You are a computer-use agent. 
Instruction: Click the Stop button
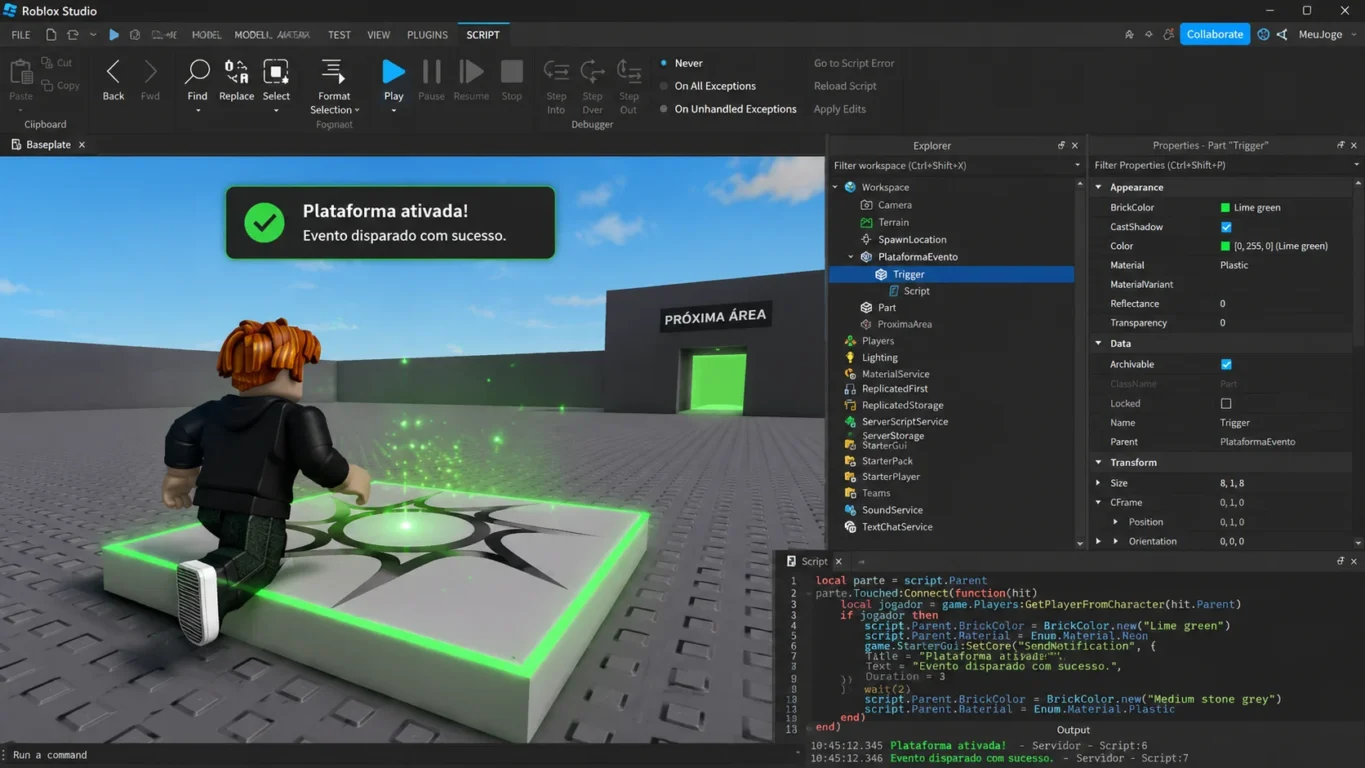tap(512, 71)
